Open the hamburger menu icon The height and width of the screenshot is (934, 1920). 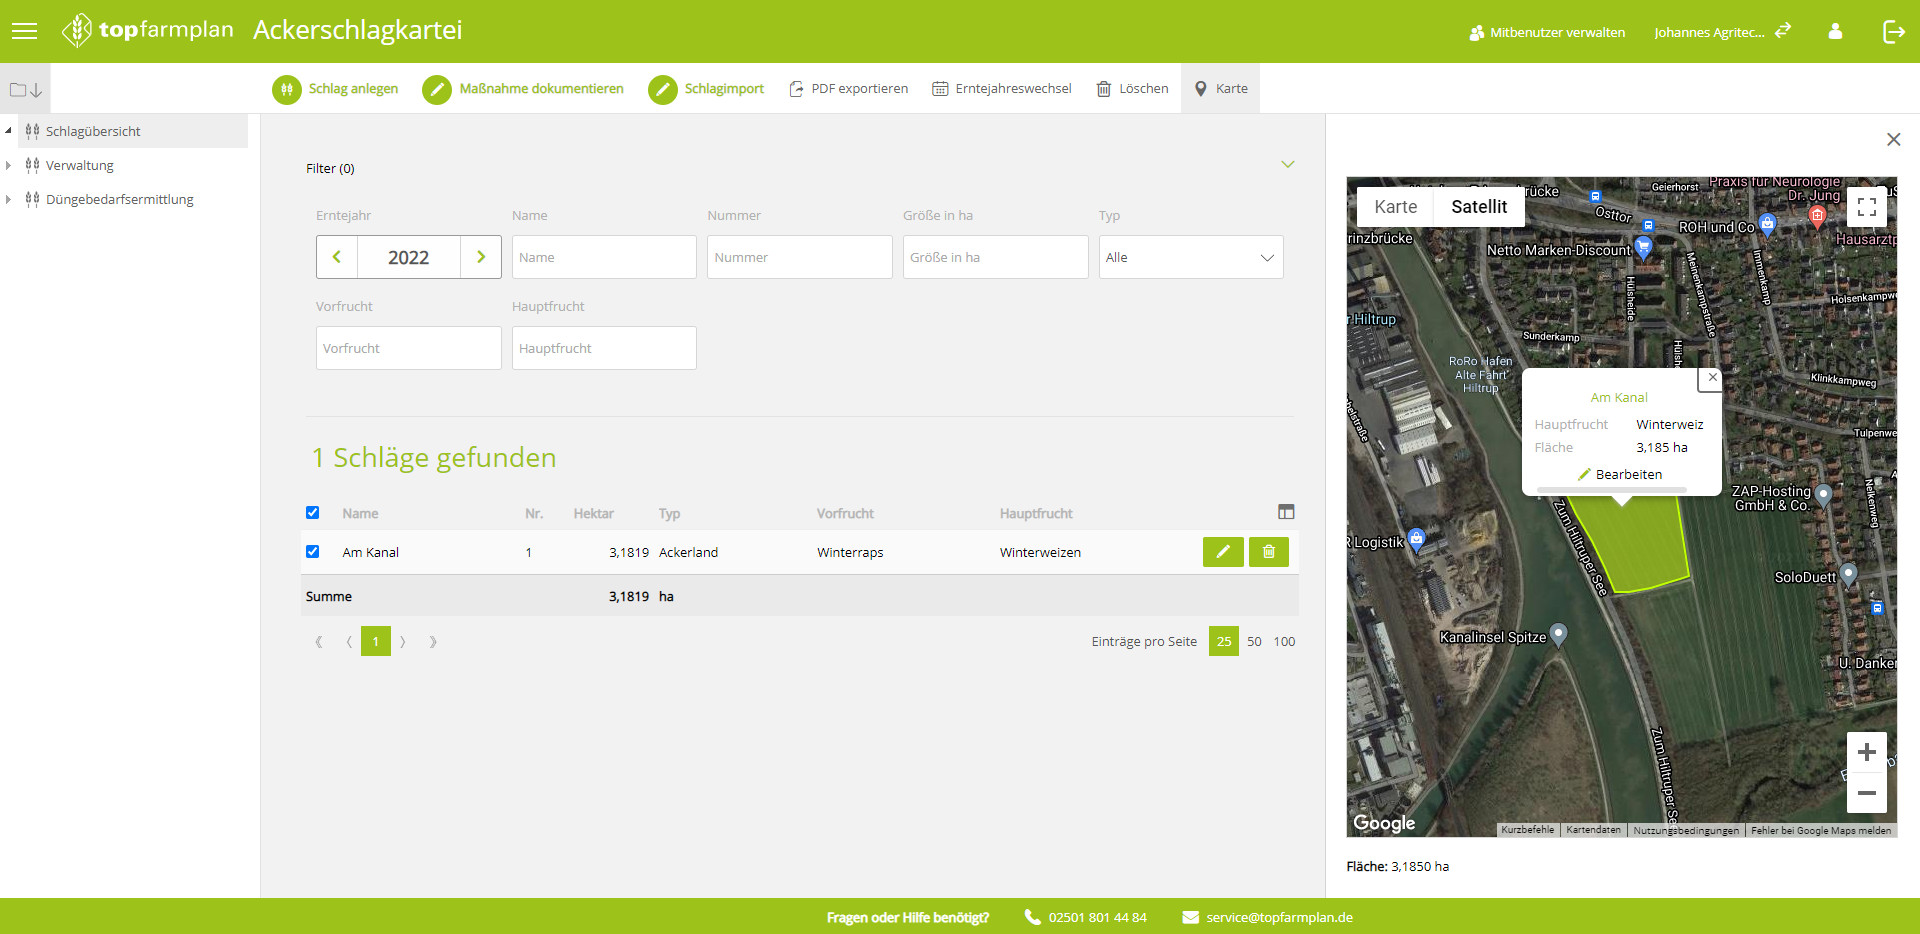tap(24, 31)
